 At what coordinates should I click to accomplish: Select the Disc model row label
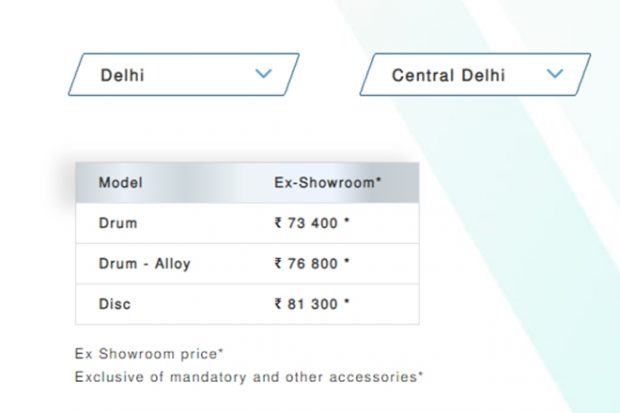(x=114, y=304)
